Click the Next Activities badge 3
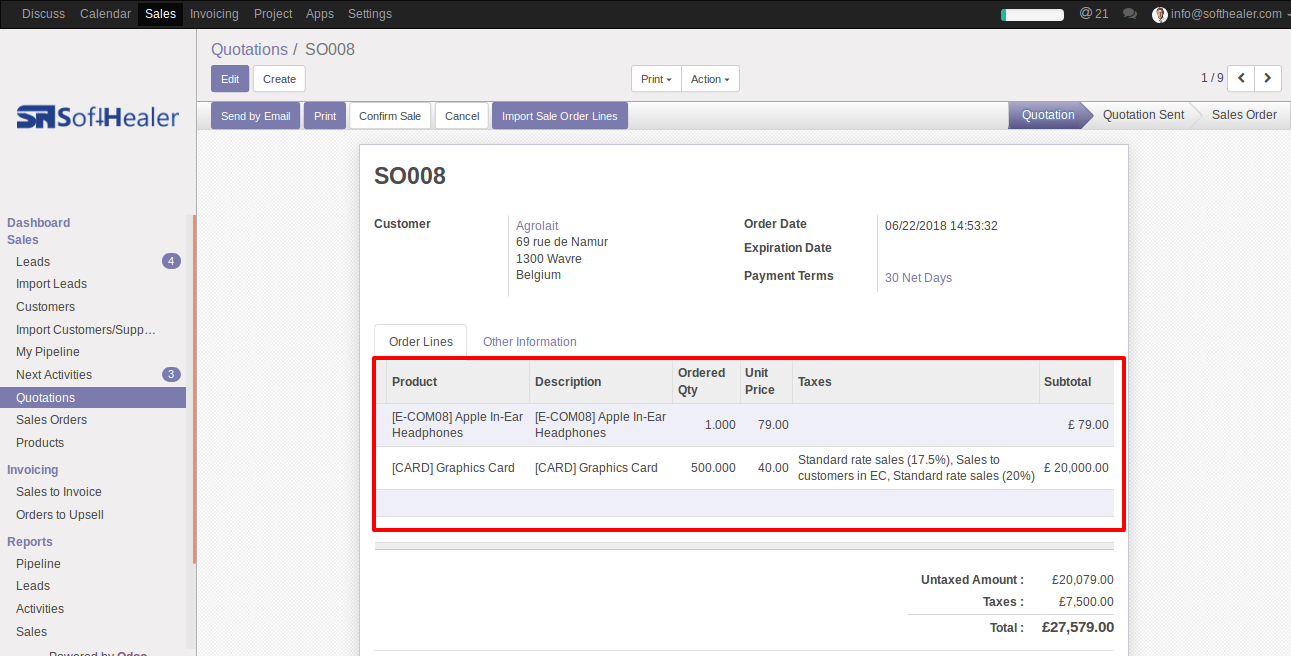 pos(171,375)
